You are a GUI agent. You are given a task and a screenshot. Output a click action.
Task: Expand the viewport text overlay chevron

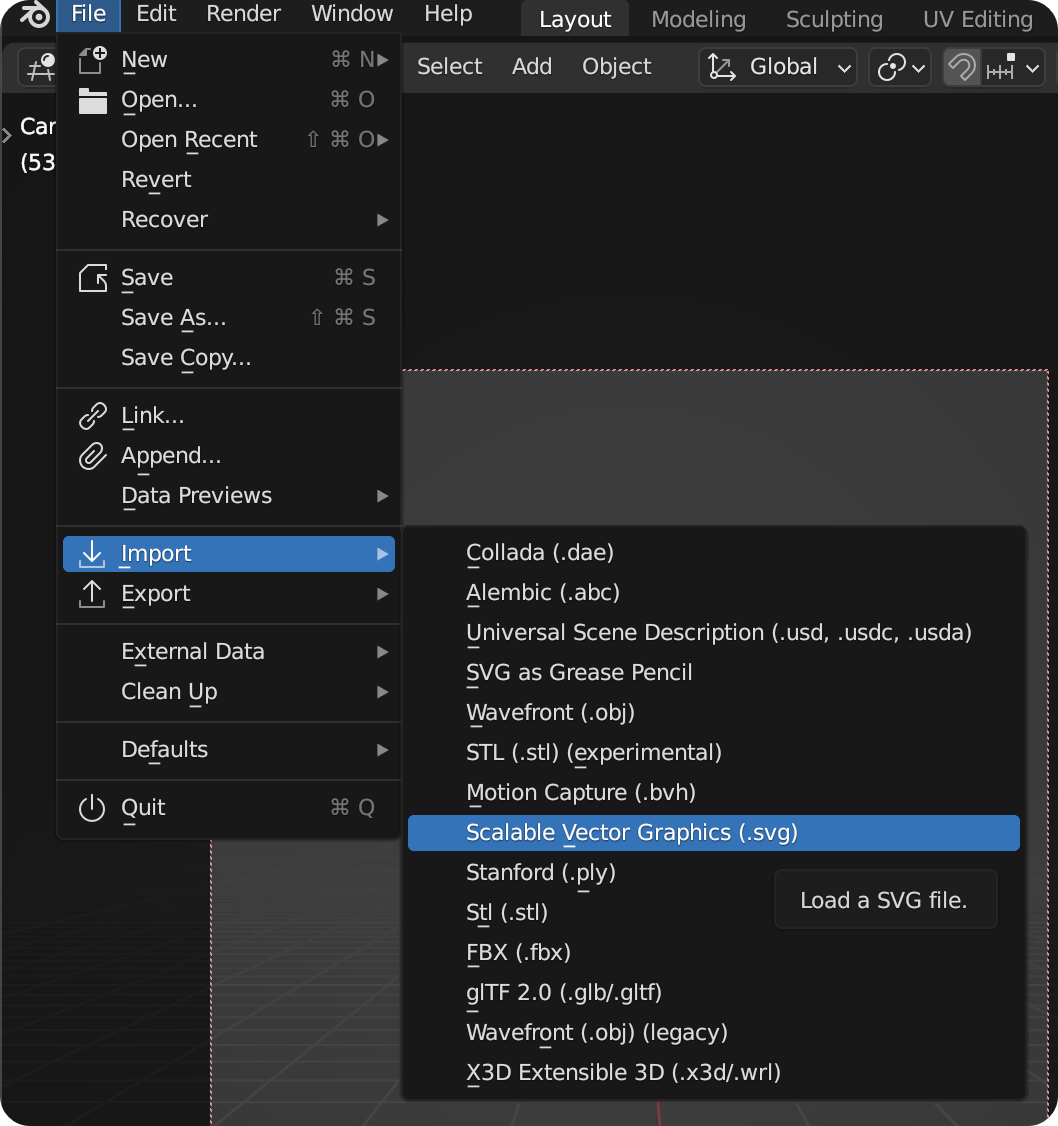tap(6, 135)
